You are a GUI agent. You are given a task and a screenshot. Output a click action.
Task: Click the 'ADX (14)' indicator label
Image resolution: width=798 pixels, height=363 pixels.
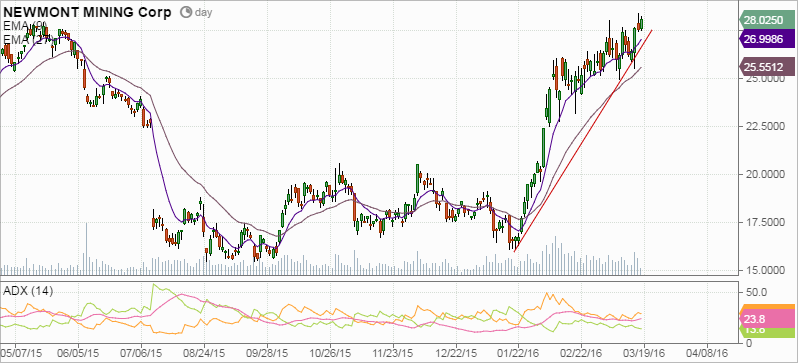pyautogui.click(x=28, y=291)
